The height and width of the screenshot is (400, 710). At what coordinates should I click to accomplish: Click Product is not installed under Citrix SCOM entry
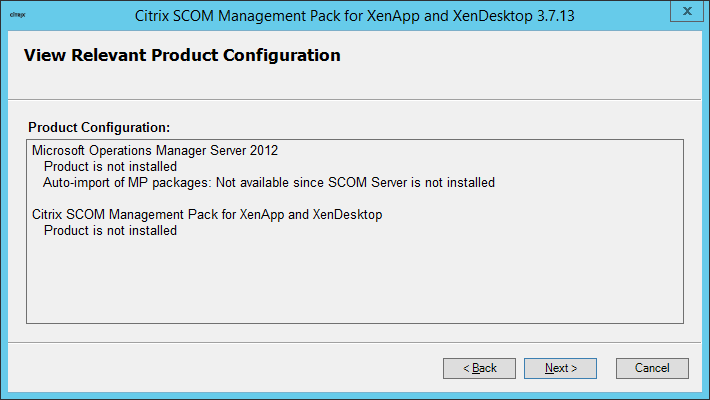[x=110, y=231]
